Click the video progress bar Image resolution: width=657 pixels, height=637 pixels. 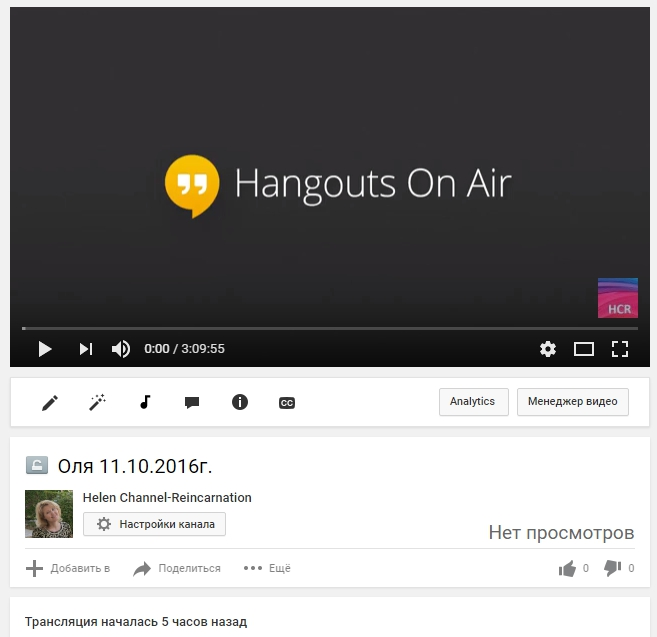[330, 328]
